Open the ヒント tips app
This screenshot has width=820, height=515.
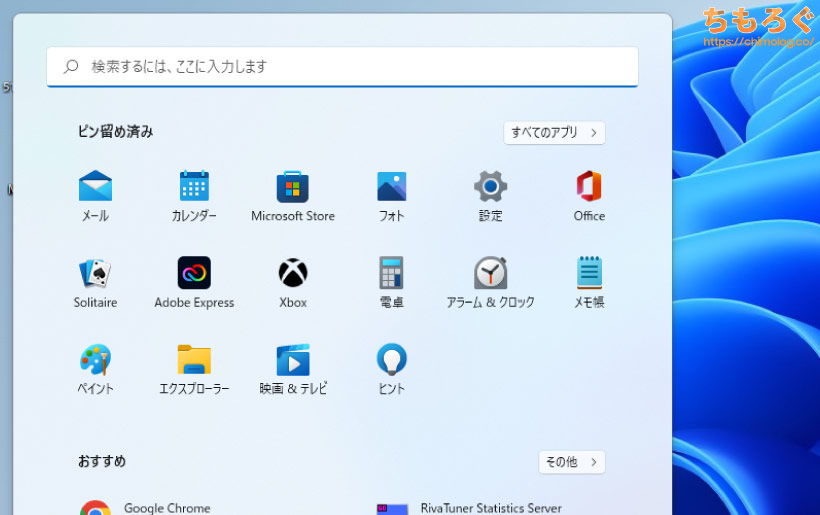392,369
